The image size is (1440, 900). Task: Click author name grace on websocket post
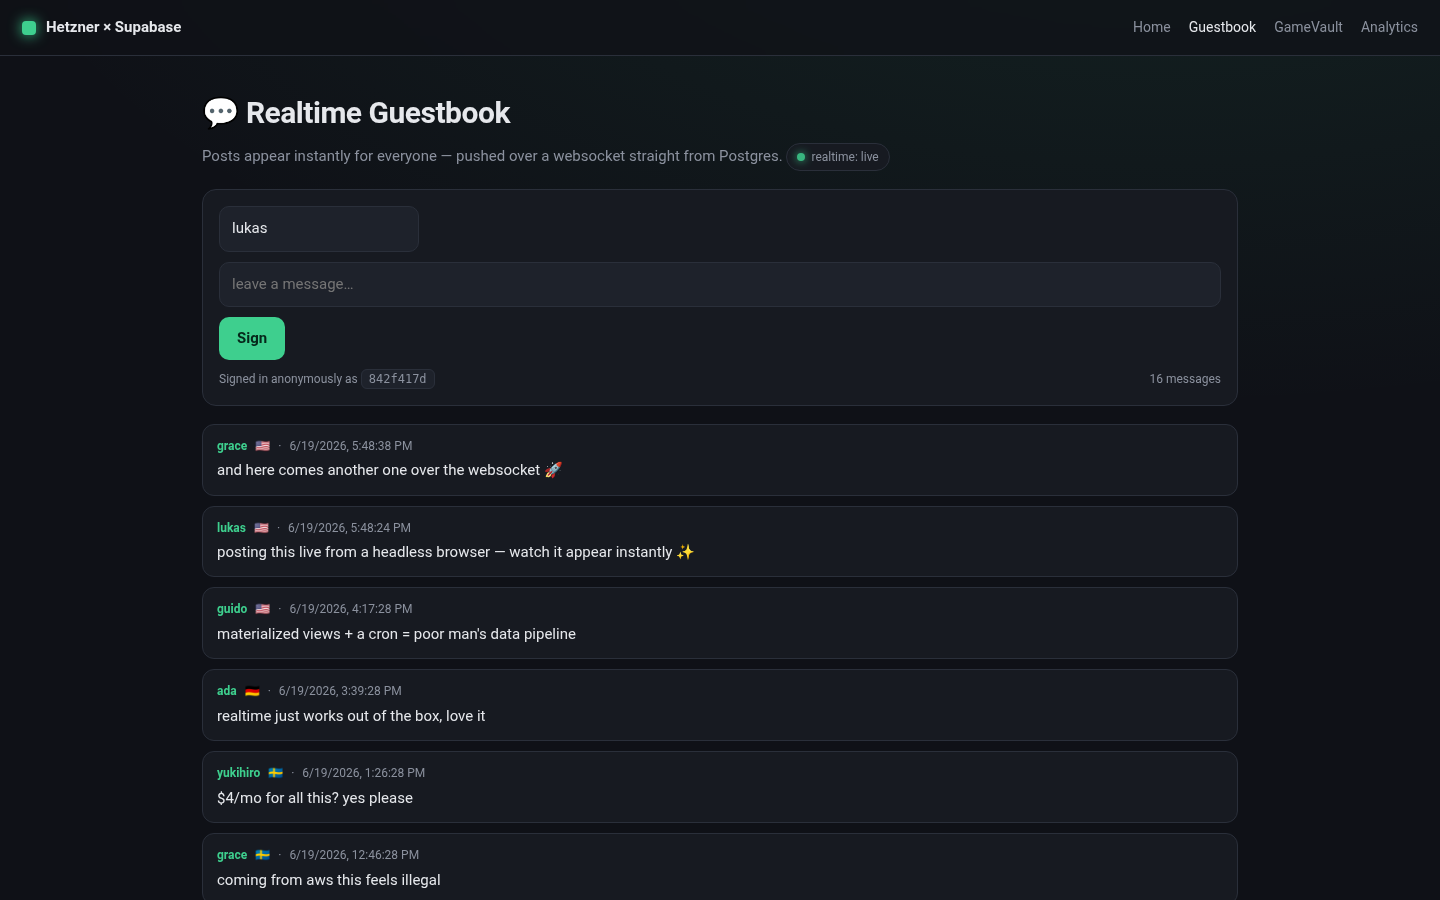click(232, 446)
